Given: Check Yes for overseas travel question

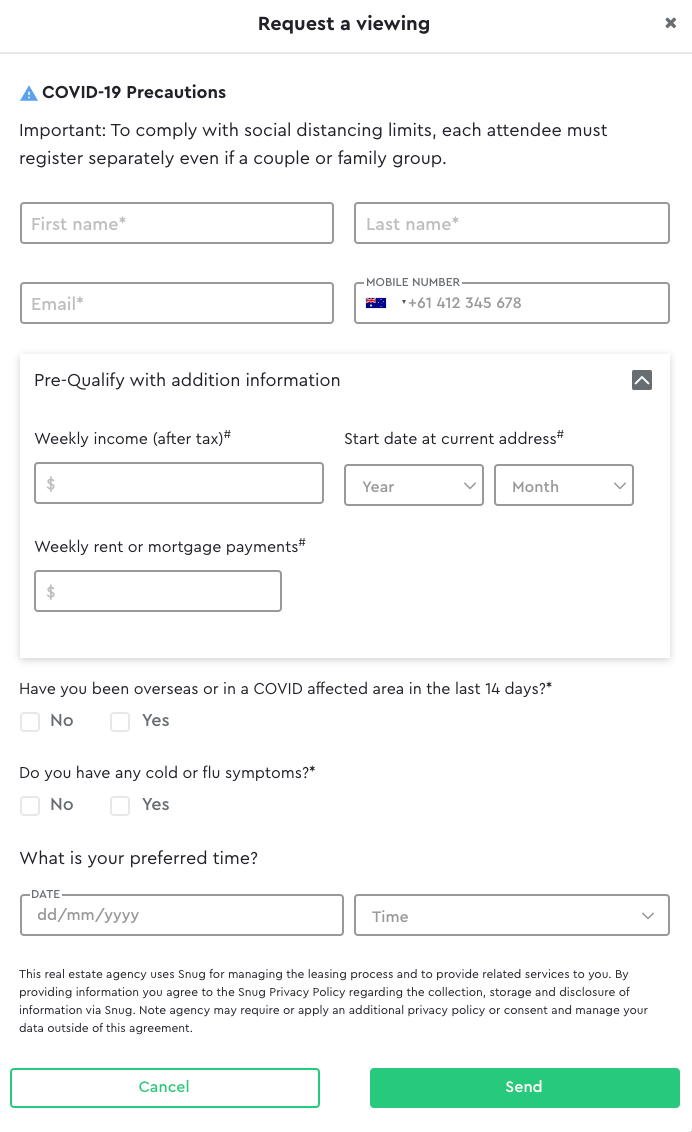Looking at the screenshot, I should click(120, 721).
